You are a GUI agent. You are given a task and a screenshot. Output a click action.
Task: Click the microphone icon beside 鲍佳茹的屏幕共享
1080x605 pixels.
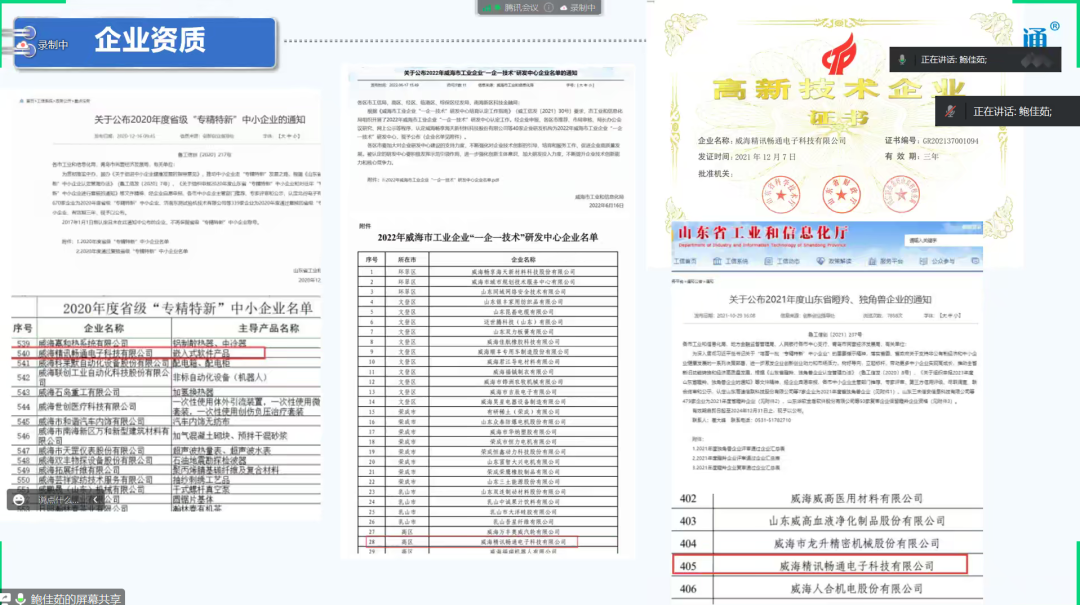[22, 598]
